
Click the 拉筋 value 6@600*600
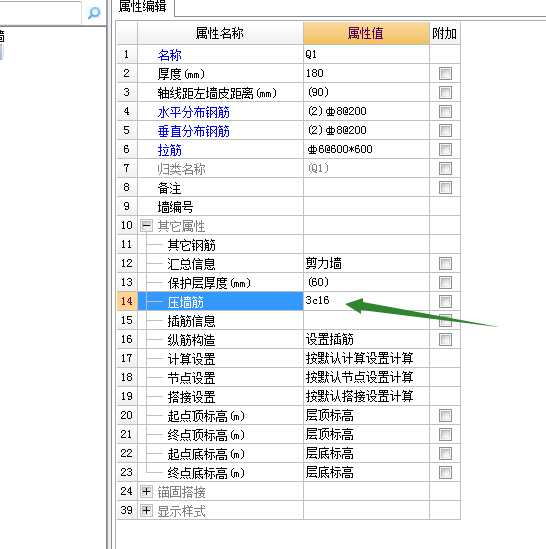tap(366, 150)
